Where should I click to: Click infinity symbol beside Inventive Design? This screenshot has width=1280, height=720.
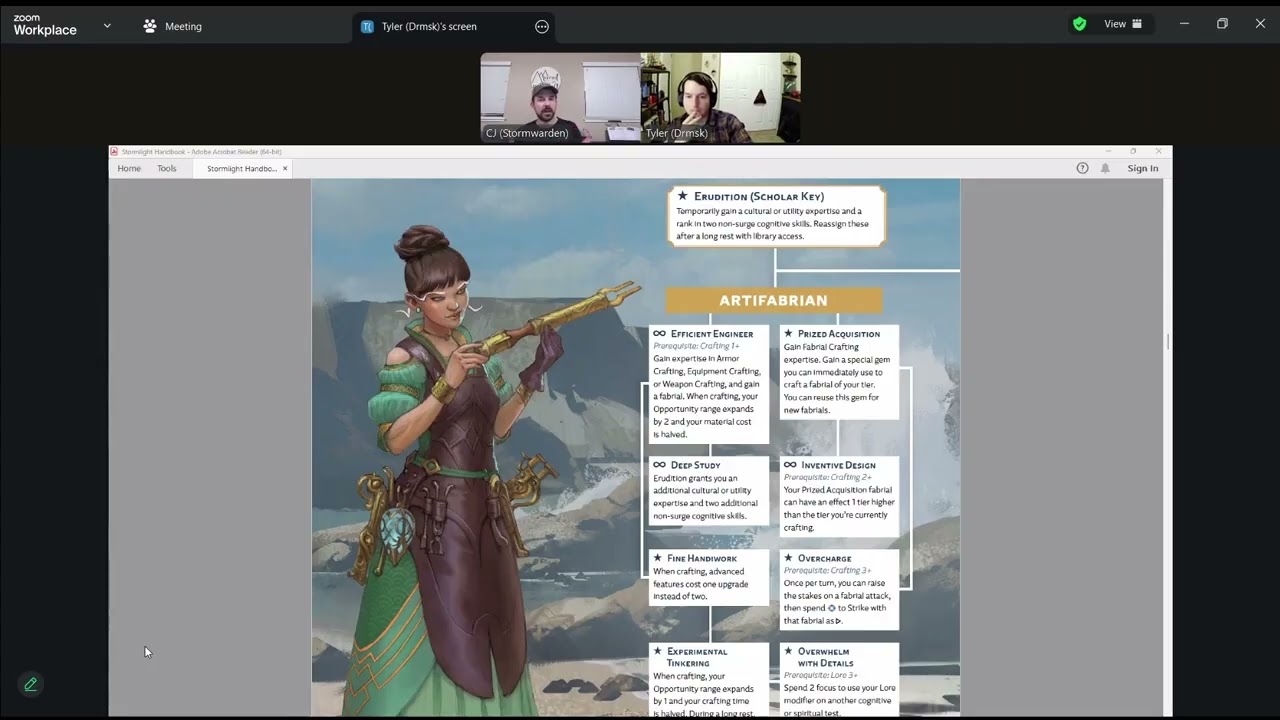pos(790,465)
